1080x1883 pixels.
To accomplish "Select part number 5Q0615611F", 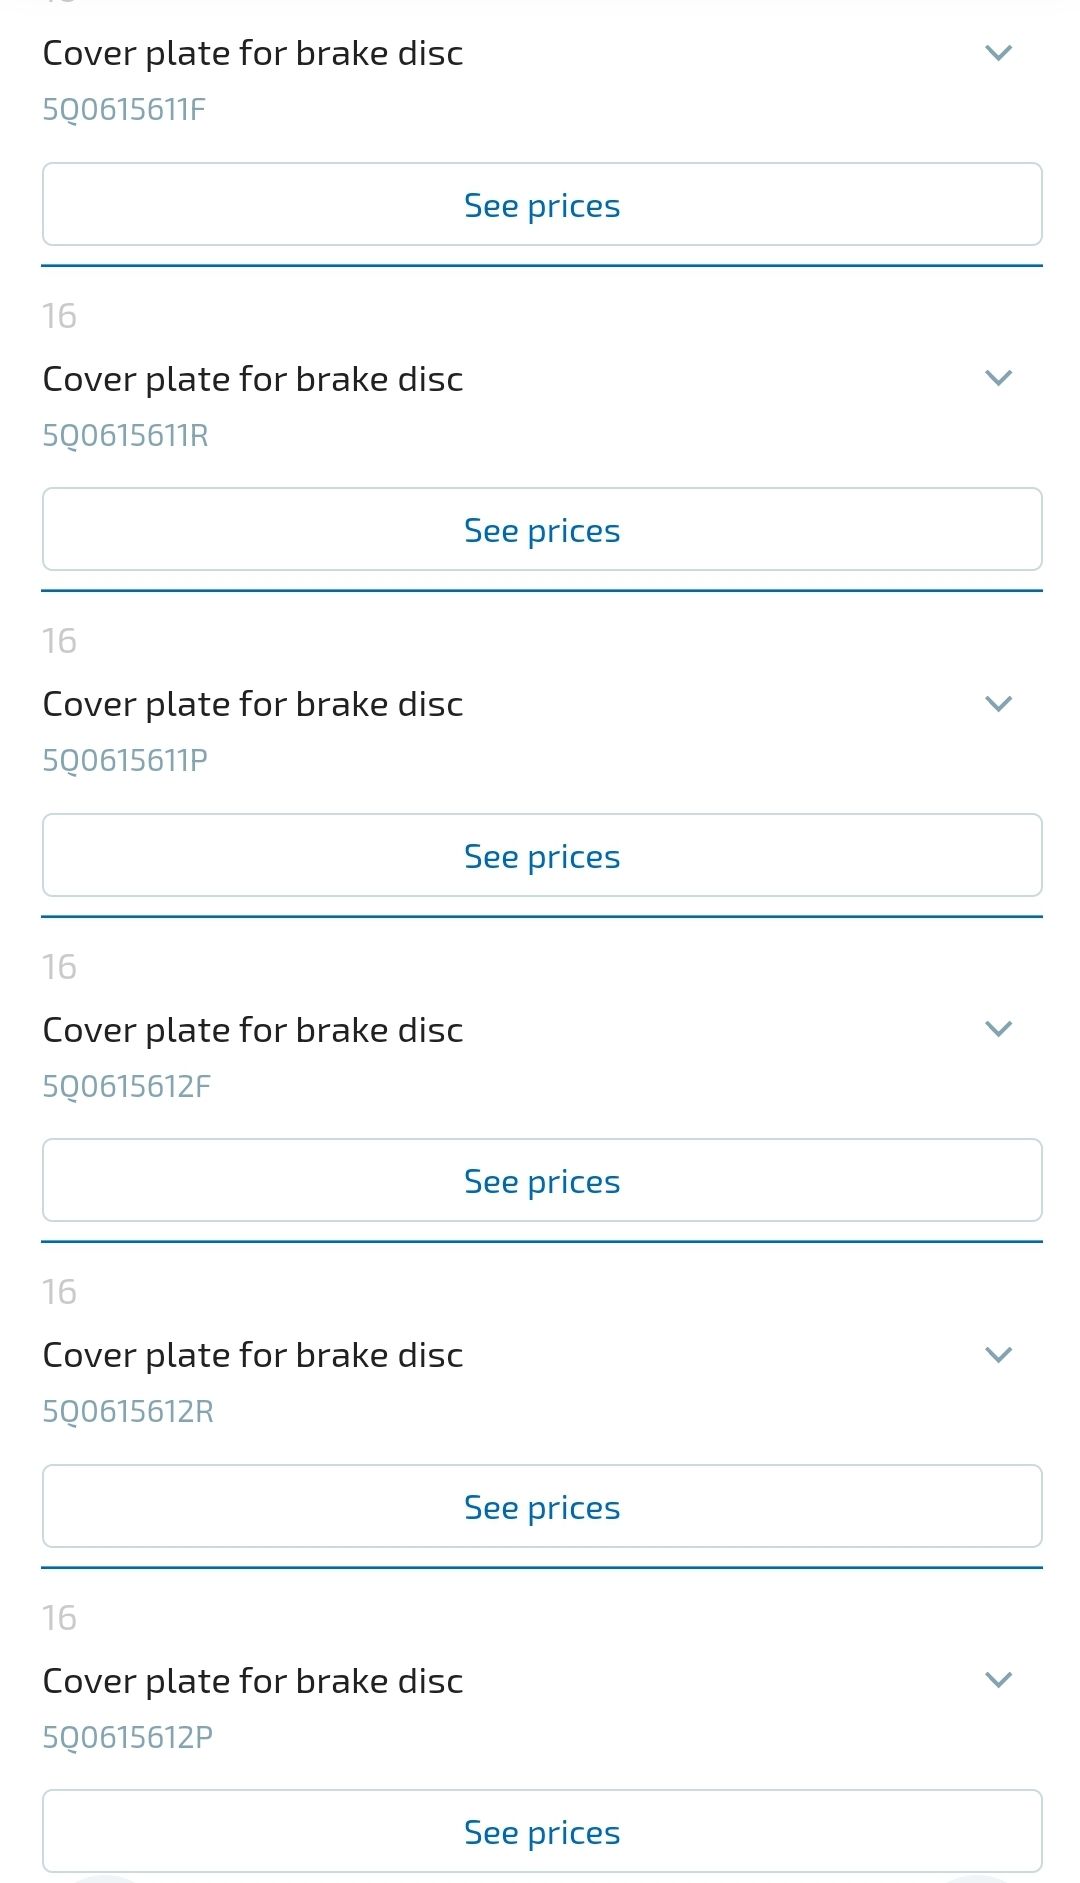I will [124, 109].
